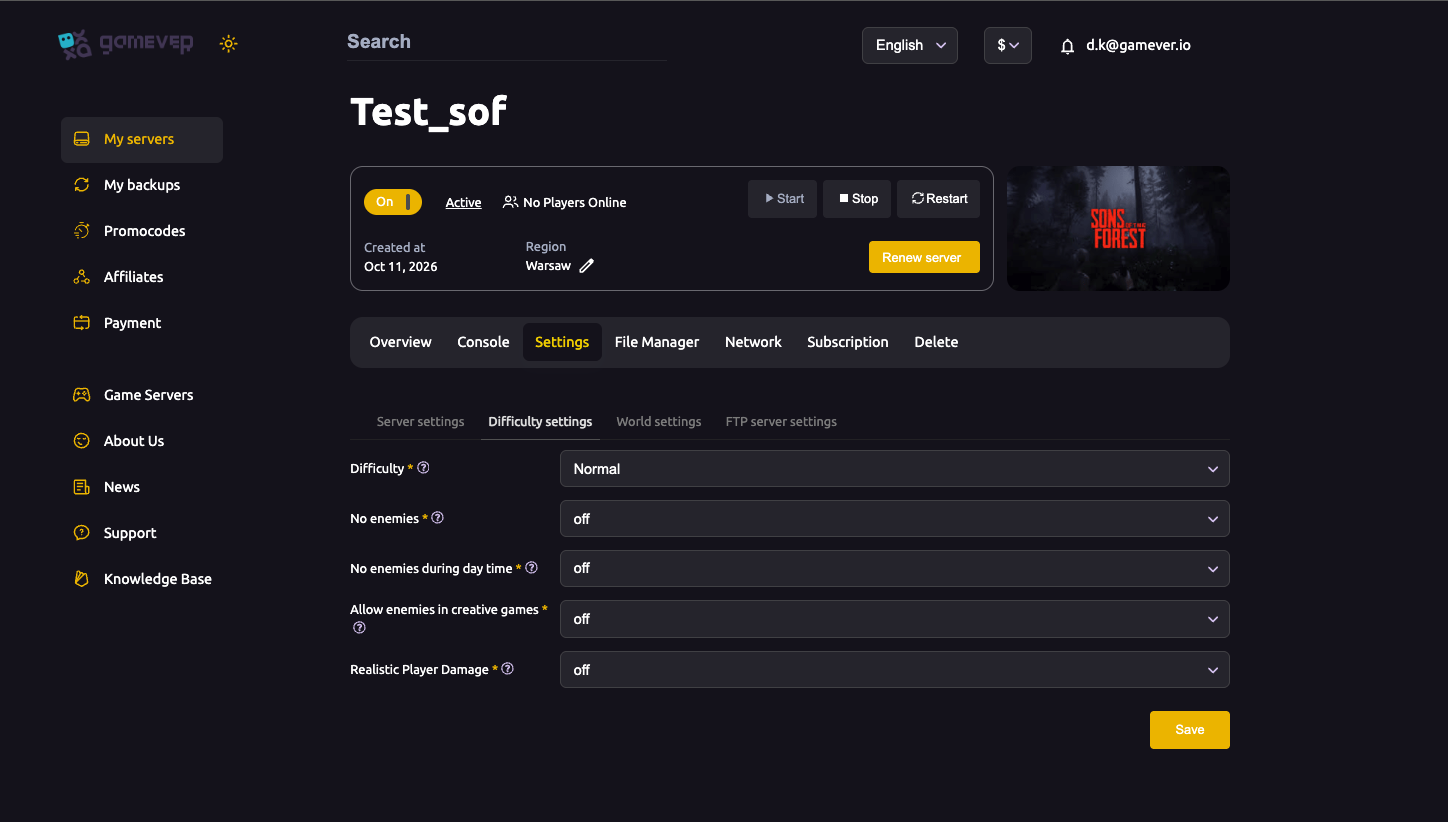
Task: Click the Gamever logo
Action: coord(125,44)
